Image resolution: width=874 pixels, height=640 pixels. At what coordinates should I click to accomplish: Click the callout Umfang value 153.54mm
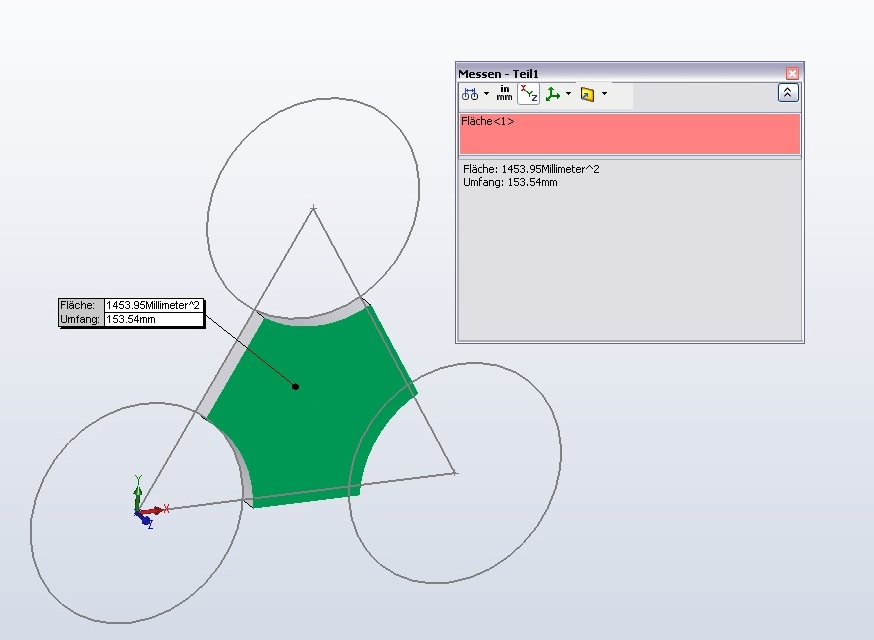coord(153,319)
